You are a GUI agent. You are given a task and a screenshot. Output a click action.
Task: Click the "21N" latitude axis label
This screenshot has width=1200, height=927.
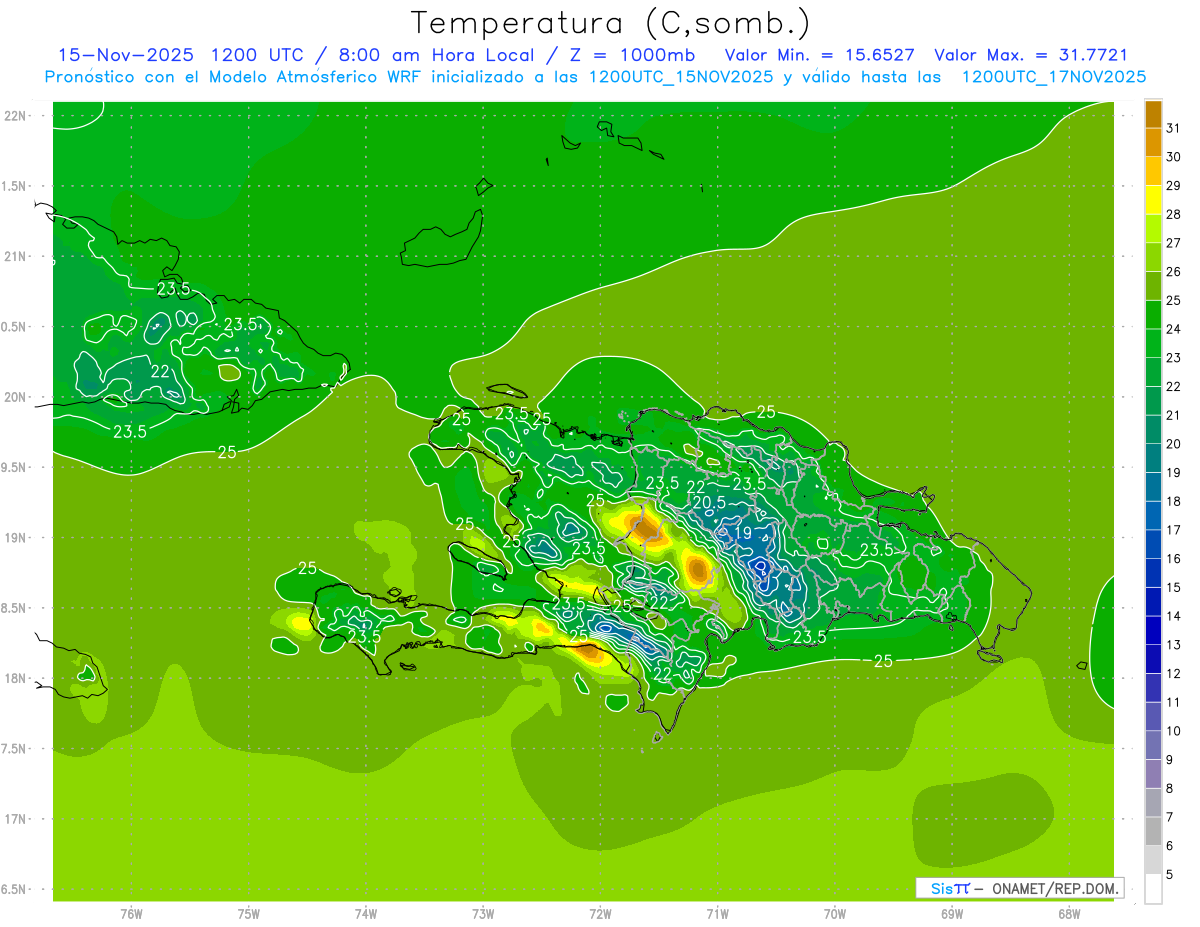coord(16,257)
